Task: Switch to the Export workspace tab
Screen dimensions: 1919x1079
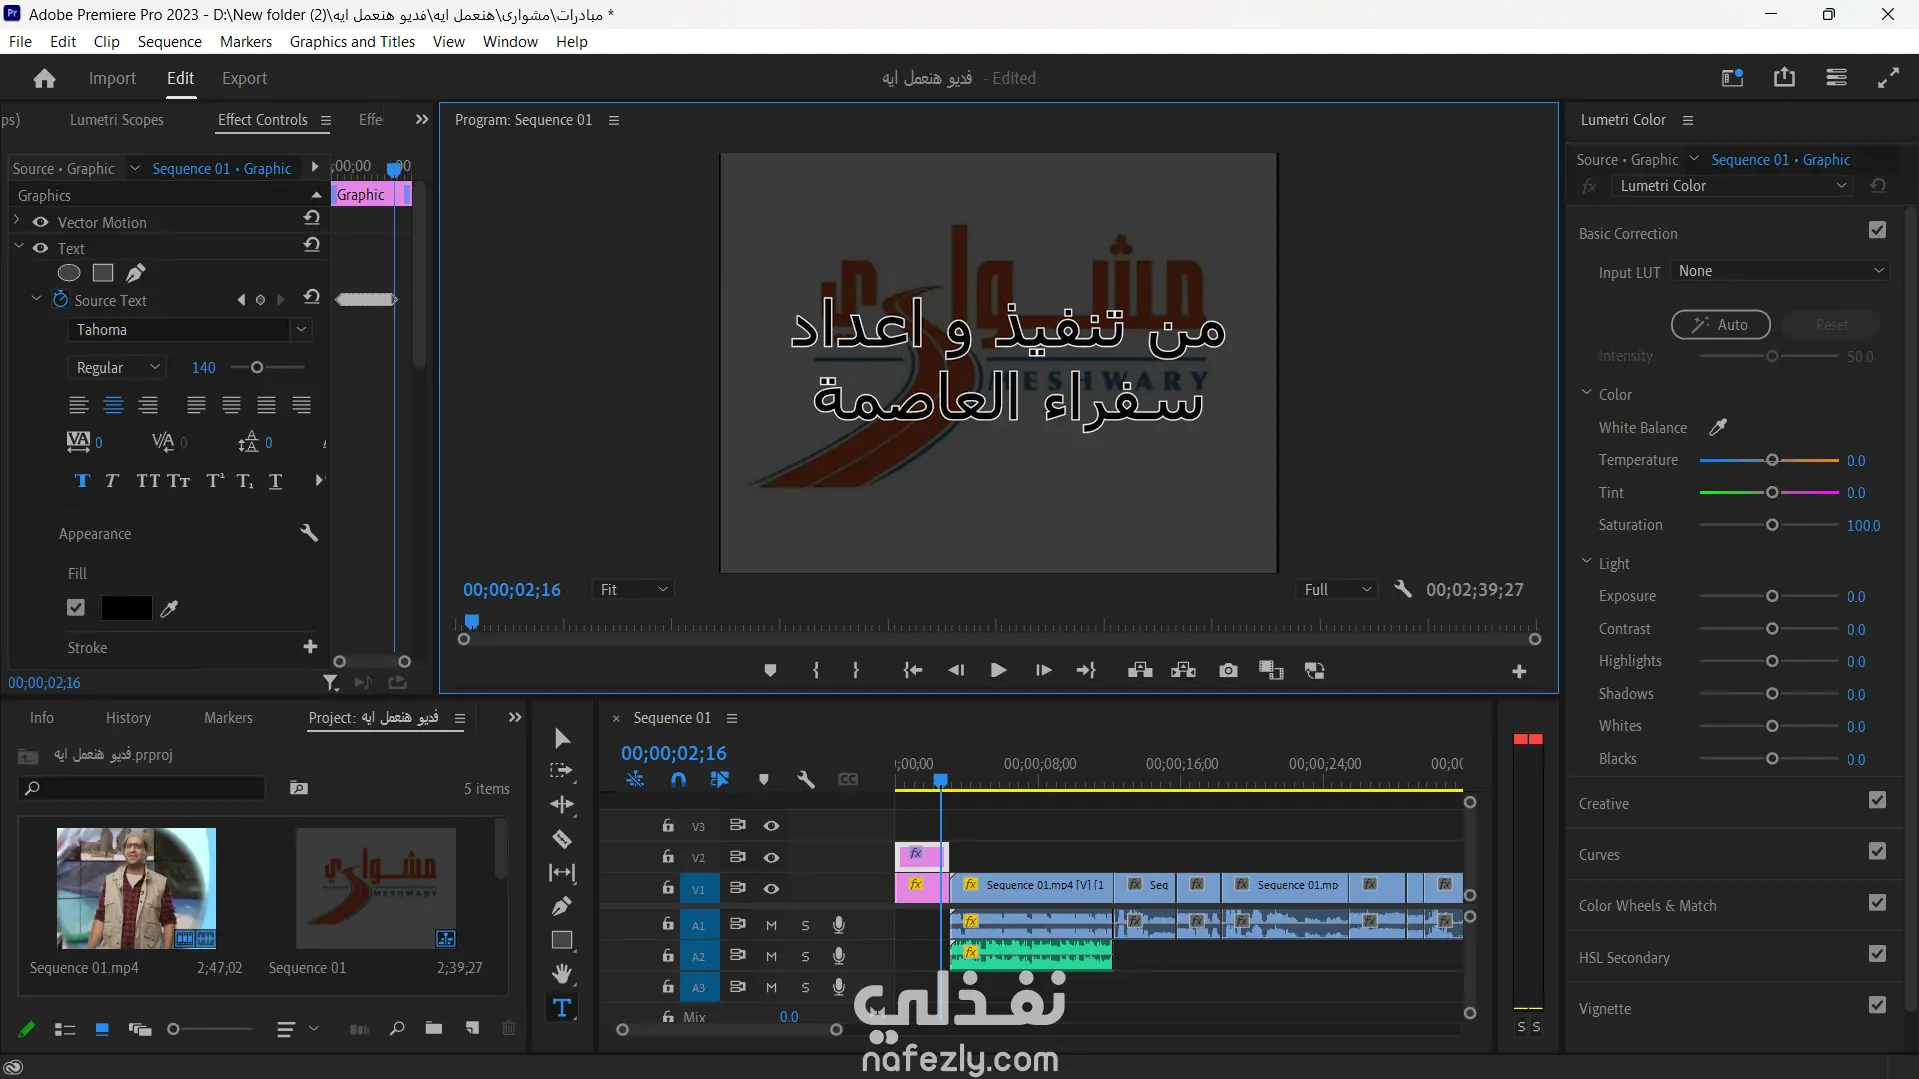Action: click(244, 79)
